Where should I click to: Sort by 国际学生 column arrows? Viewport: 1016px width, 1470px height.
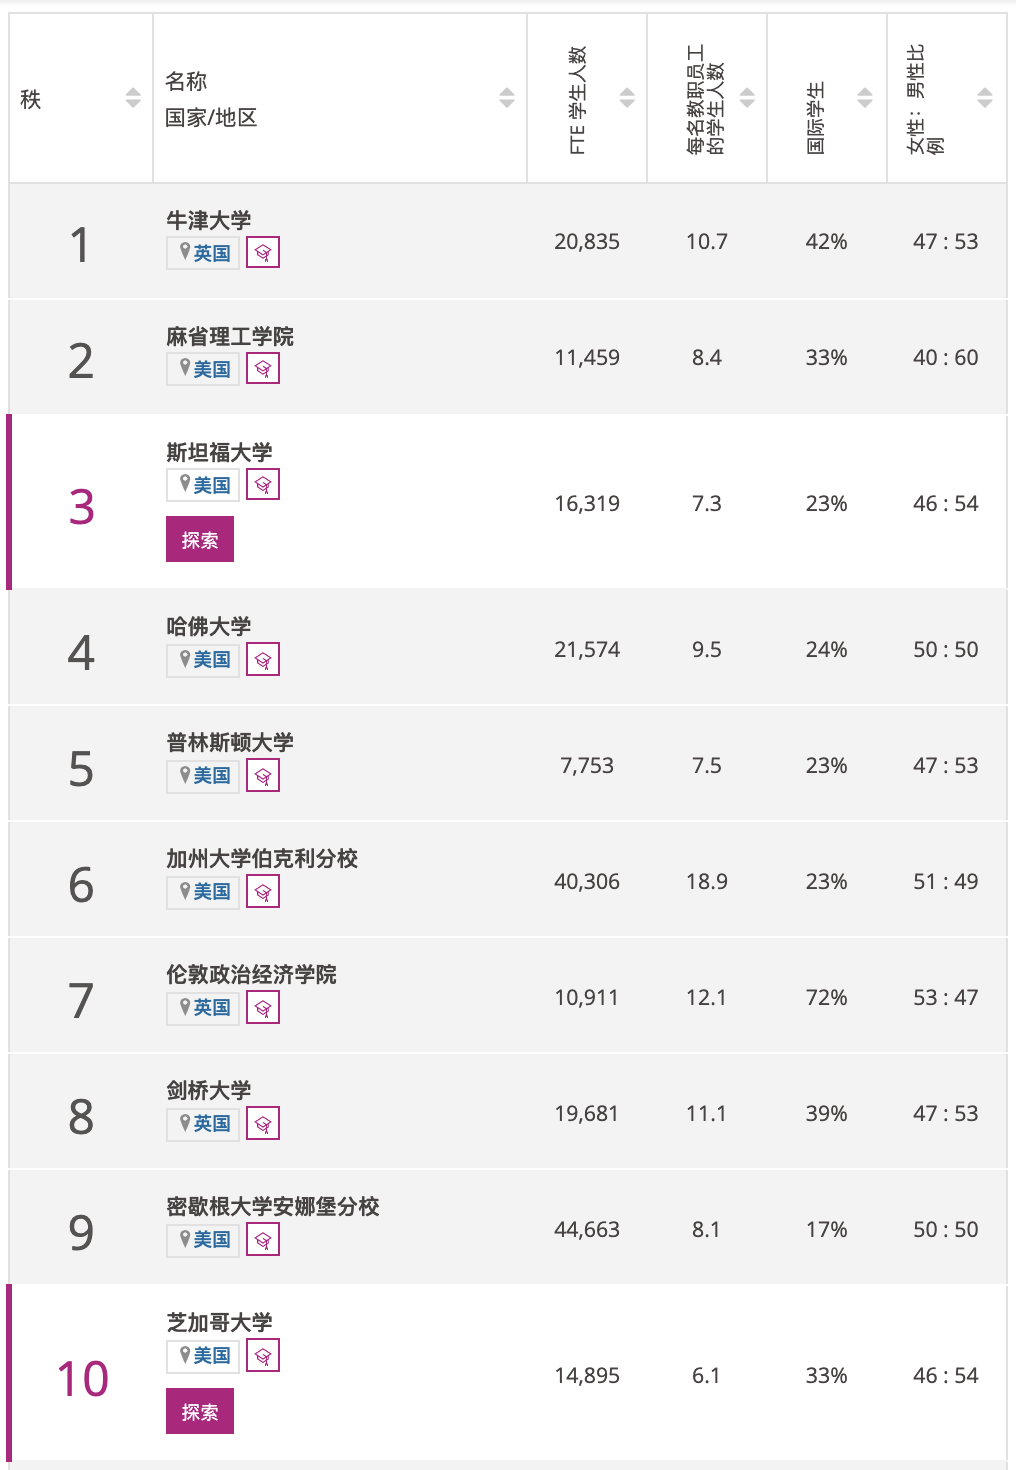pos(865,98)
